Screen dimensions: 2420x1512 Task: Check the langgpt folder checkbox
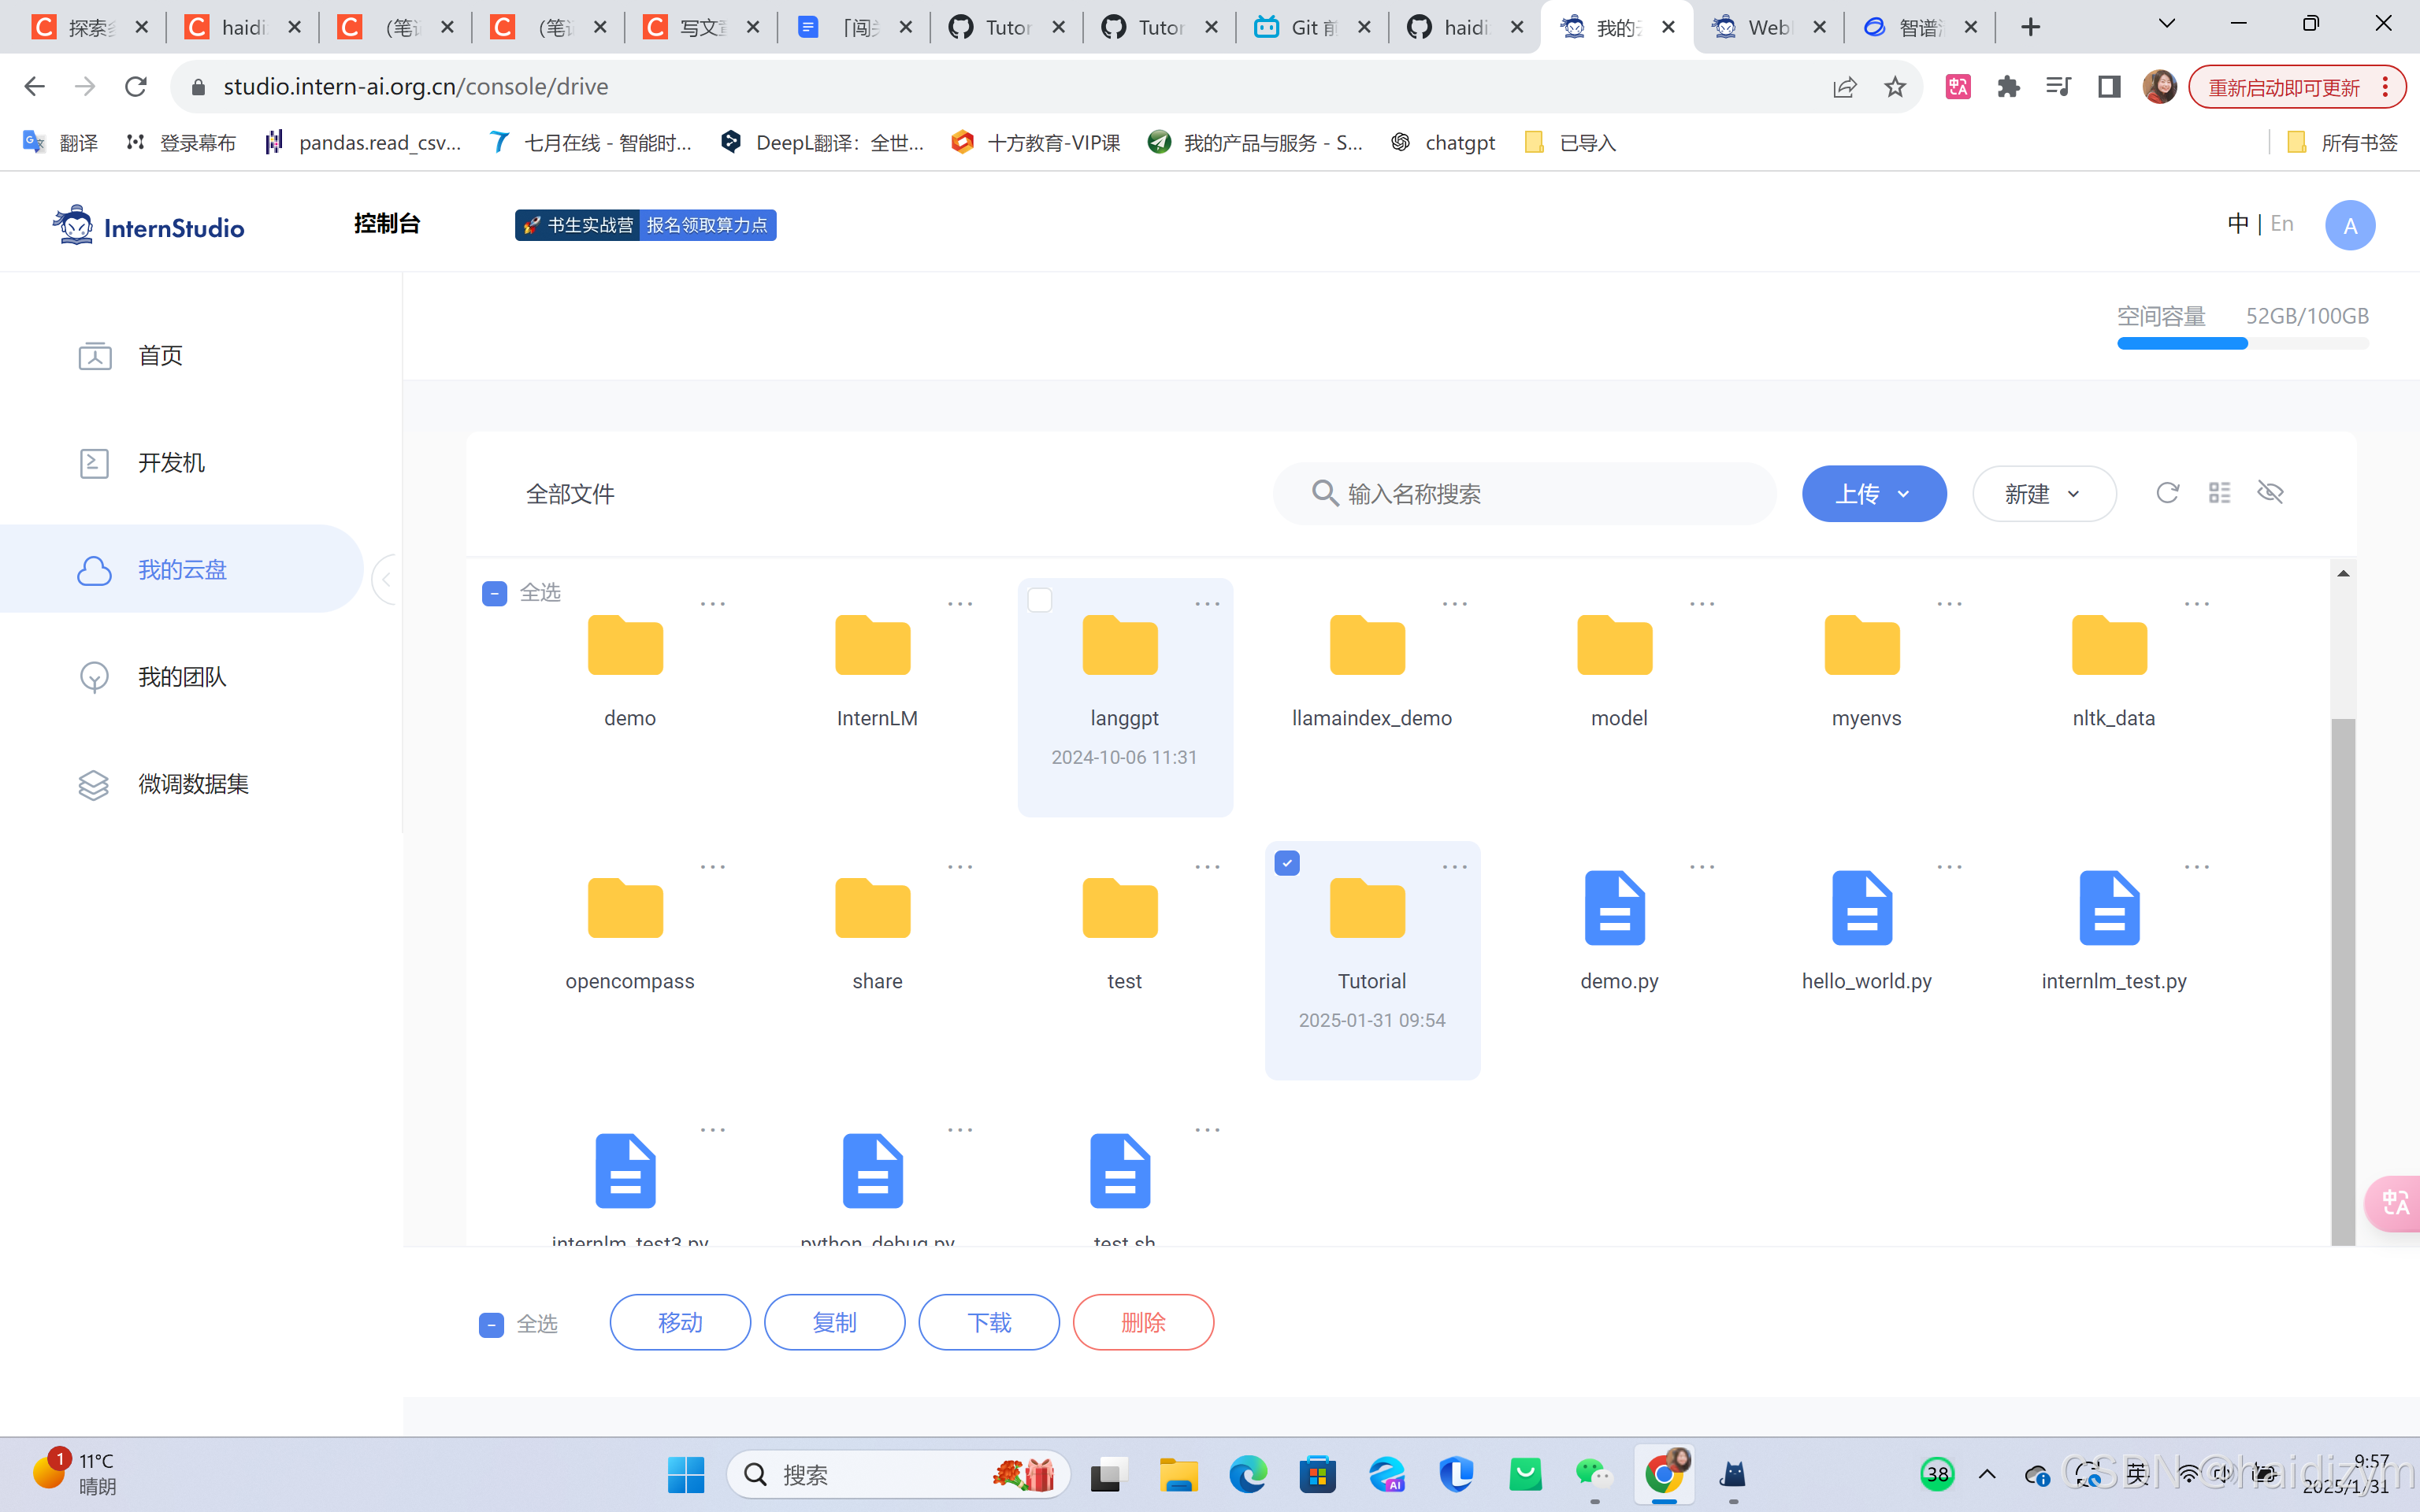[x=1040, y=600]
